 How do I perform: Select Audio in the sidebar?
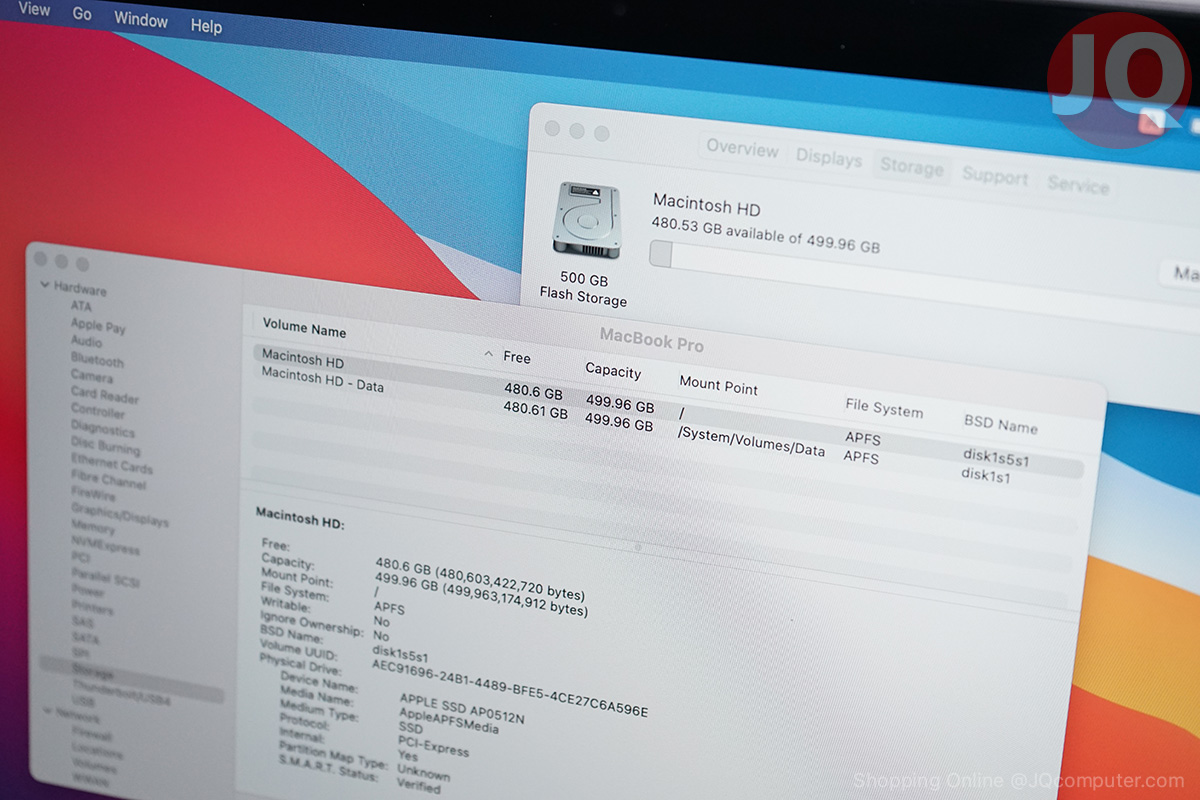(86, 342)
